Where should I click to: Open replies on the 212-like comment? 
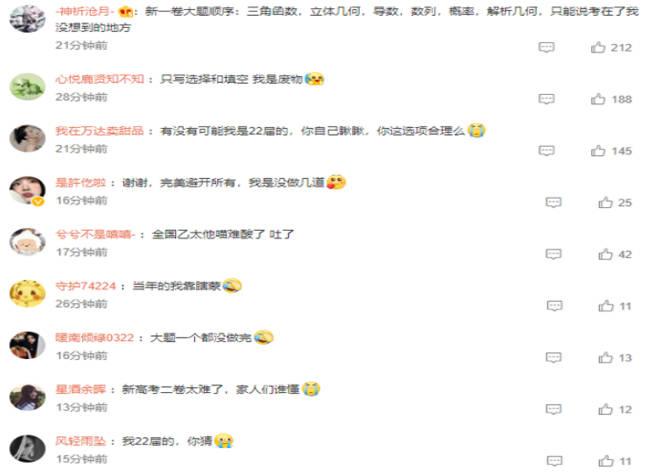click(546, 47)
